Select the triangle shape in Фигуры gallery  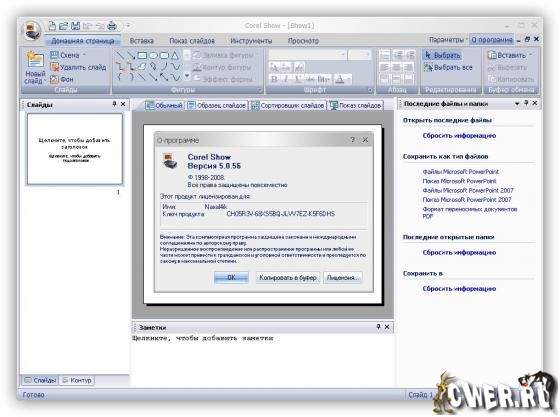(x=175, y=55)
